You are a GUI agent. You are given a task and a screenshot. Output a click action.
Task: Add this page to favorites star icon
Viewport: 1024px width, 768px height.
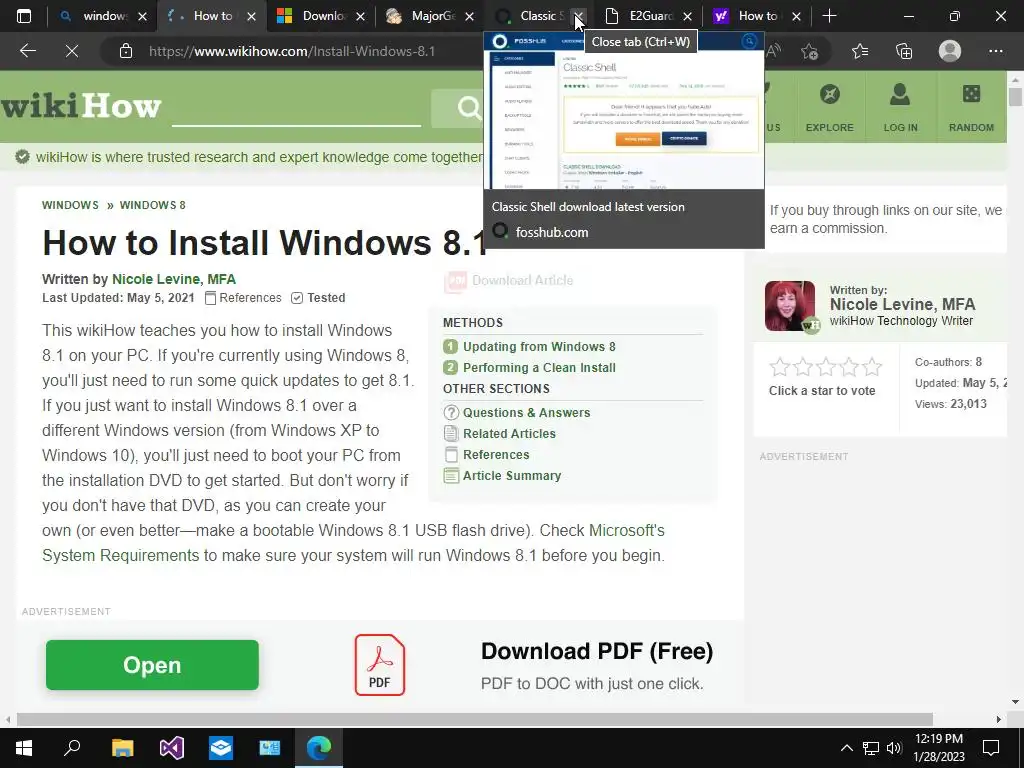coord(810,51)
